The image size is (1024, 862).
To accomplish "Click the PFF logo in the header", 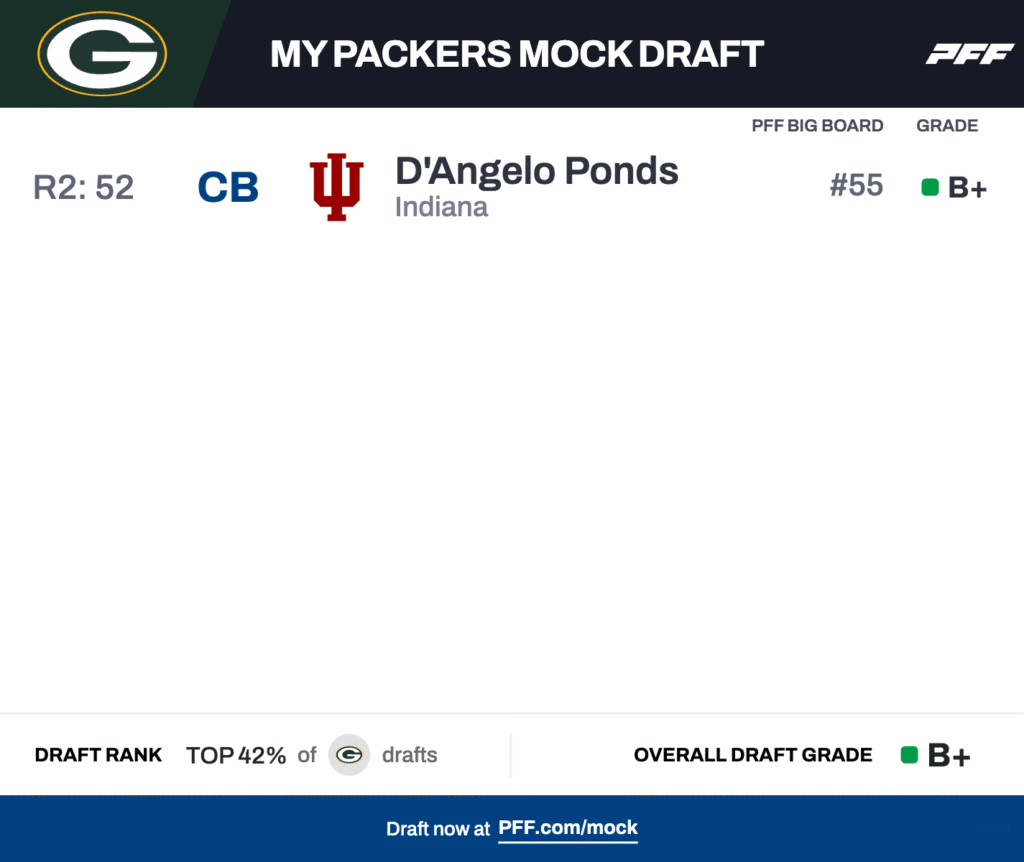I will tap(969, 54).
